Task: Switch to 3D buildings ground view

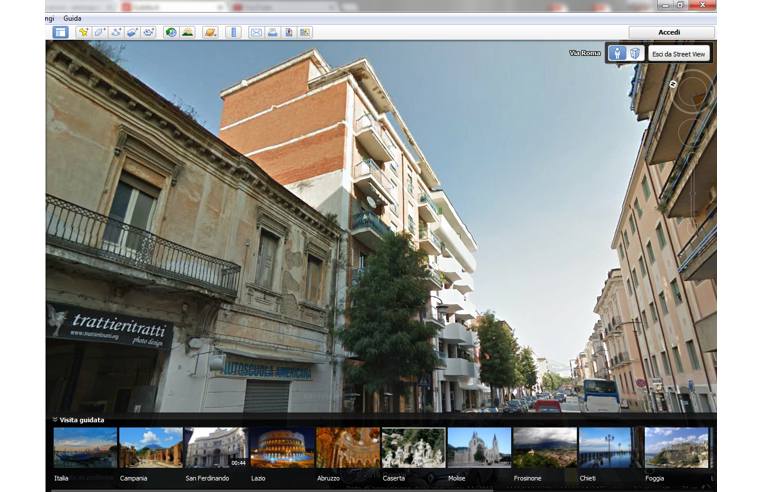Action: (x=635, y=53)
